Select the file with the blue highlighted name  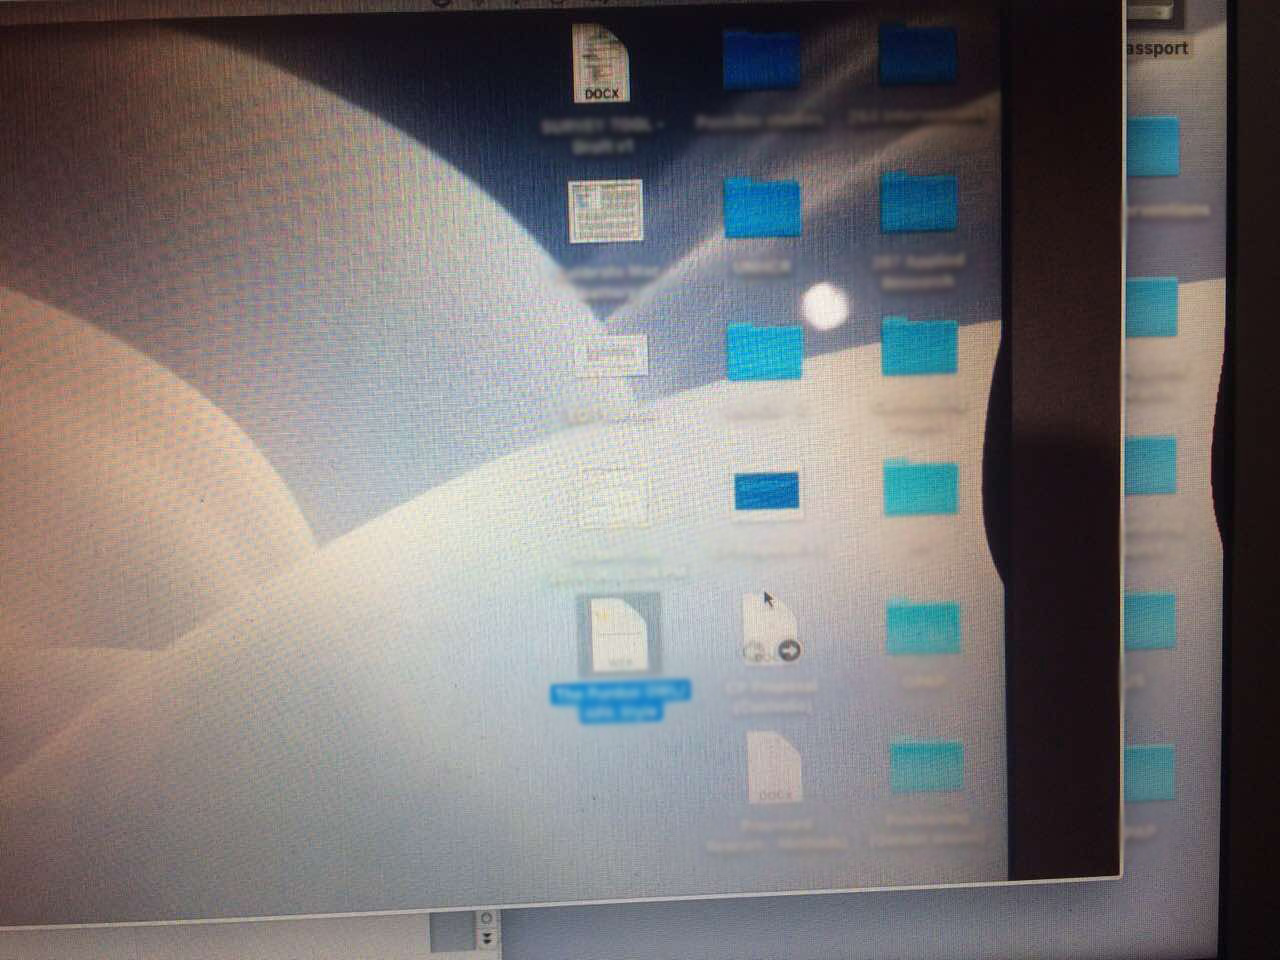tap(620, 636)
